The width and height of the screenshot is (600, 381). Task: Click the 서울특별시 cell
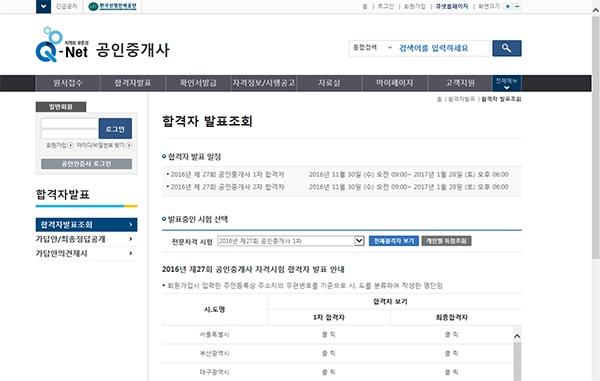point(214,334)
